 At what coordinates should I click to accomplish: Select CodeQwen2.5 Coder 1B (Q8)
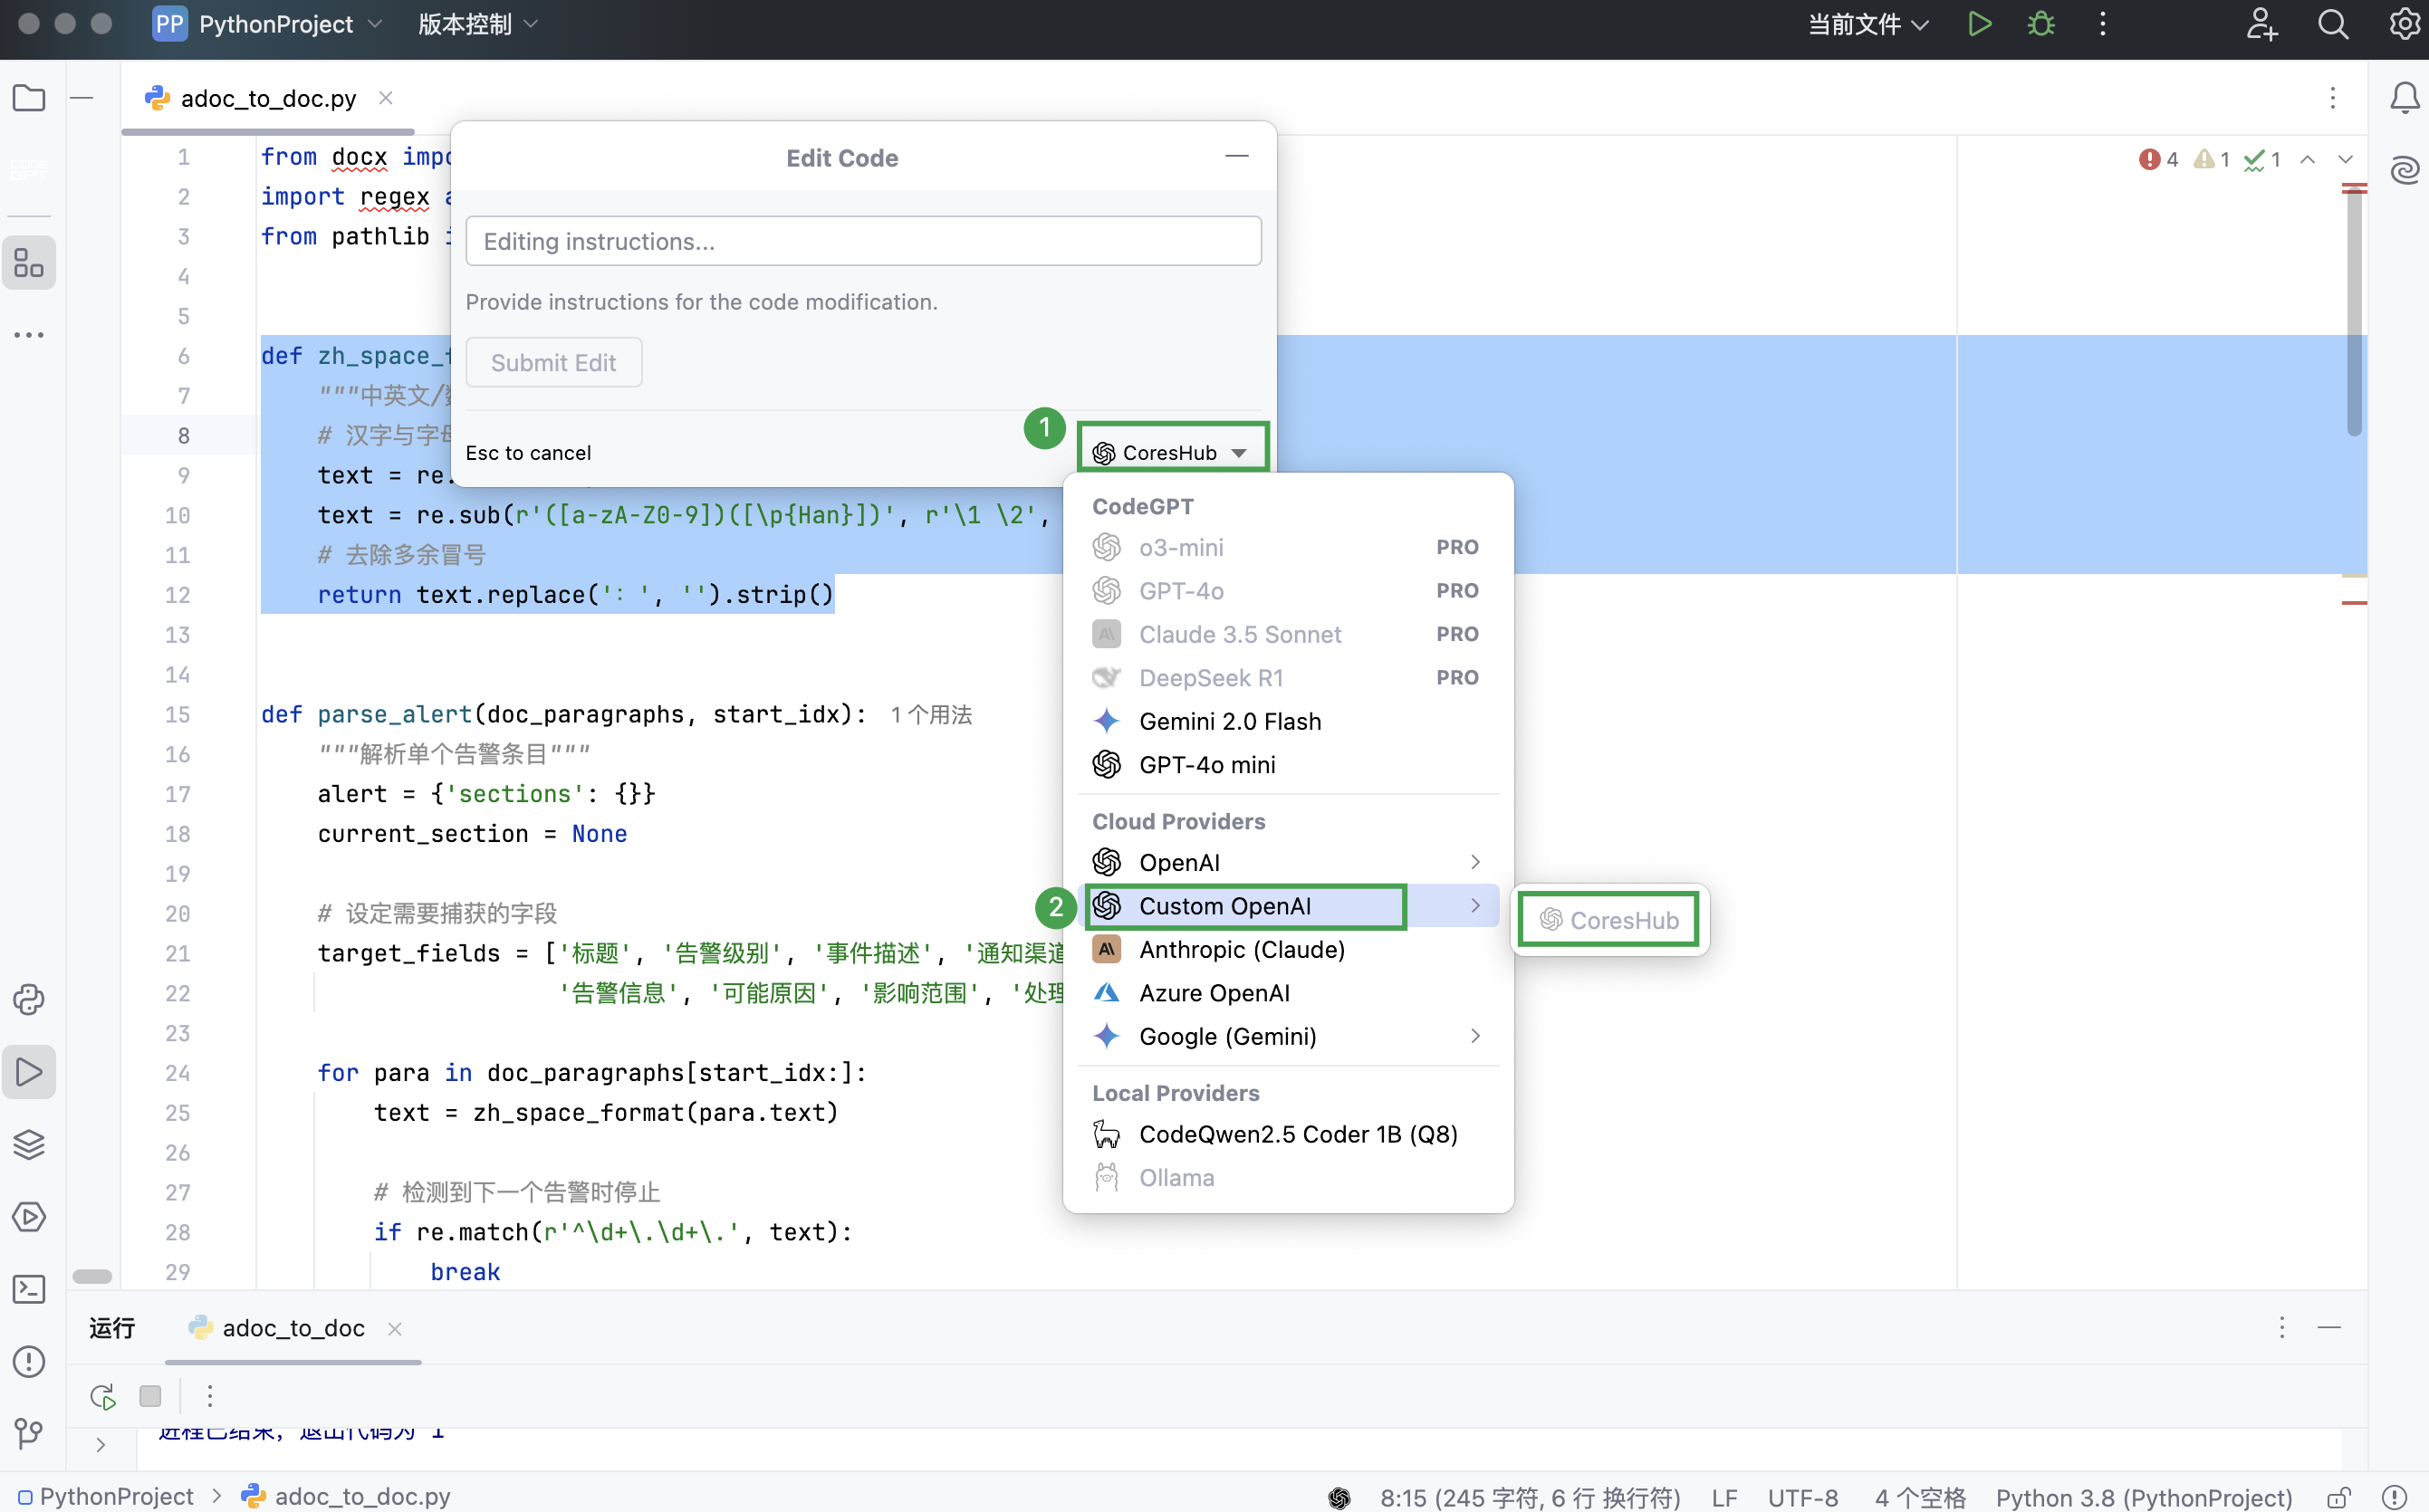click(1287, 1134)
